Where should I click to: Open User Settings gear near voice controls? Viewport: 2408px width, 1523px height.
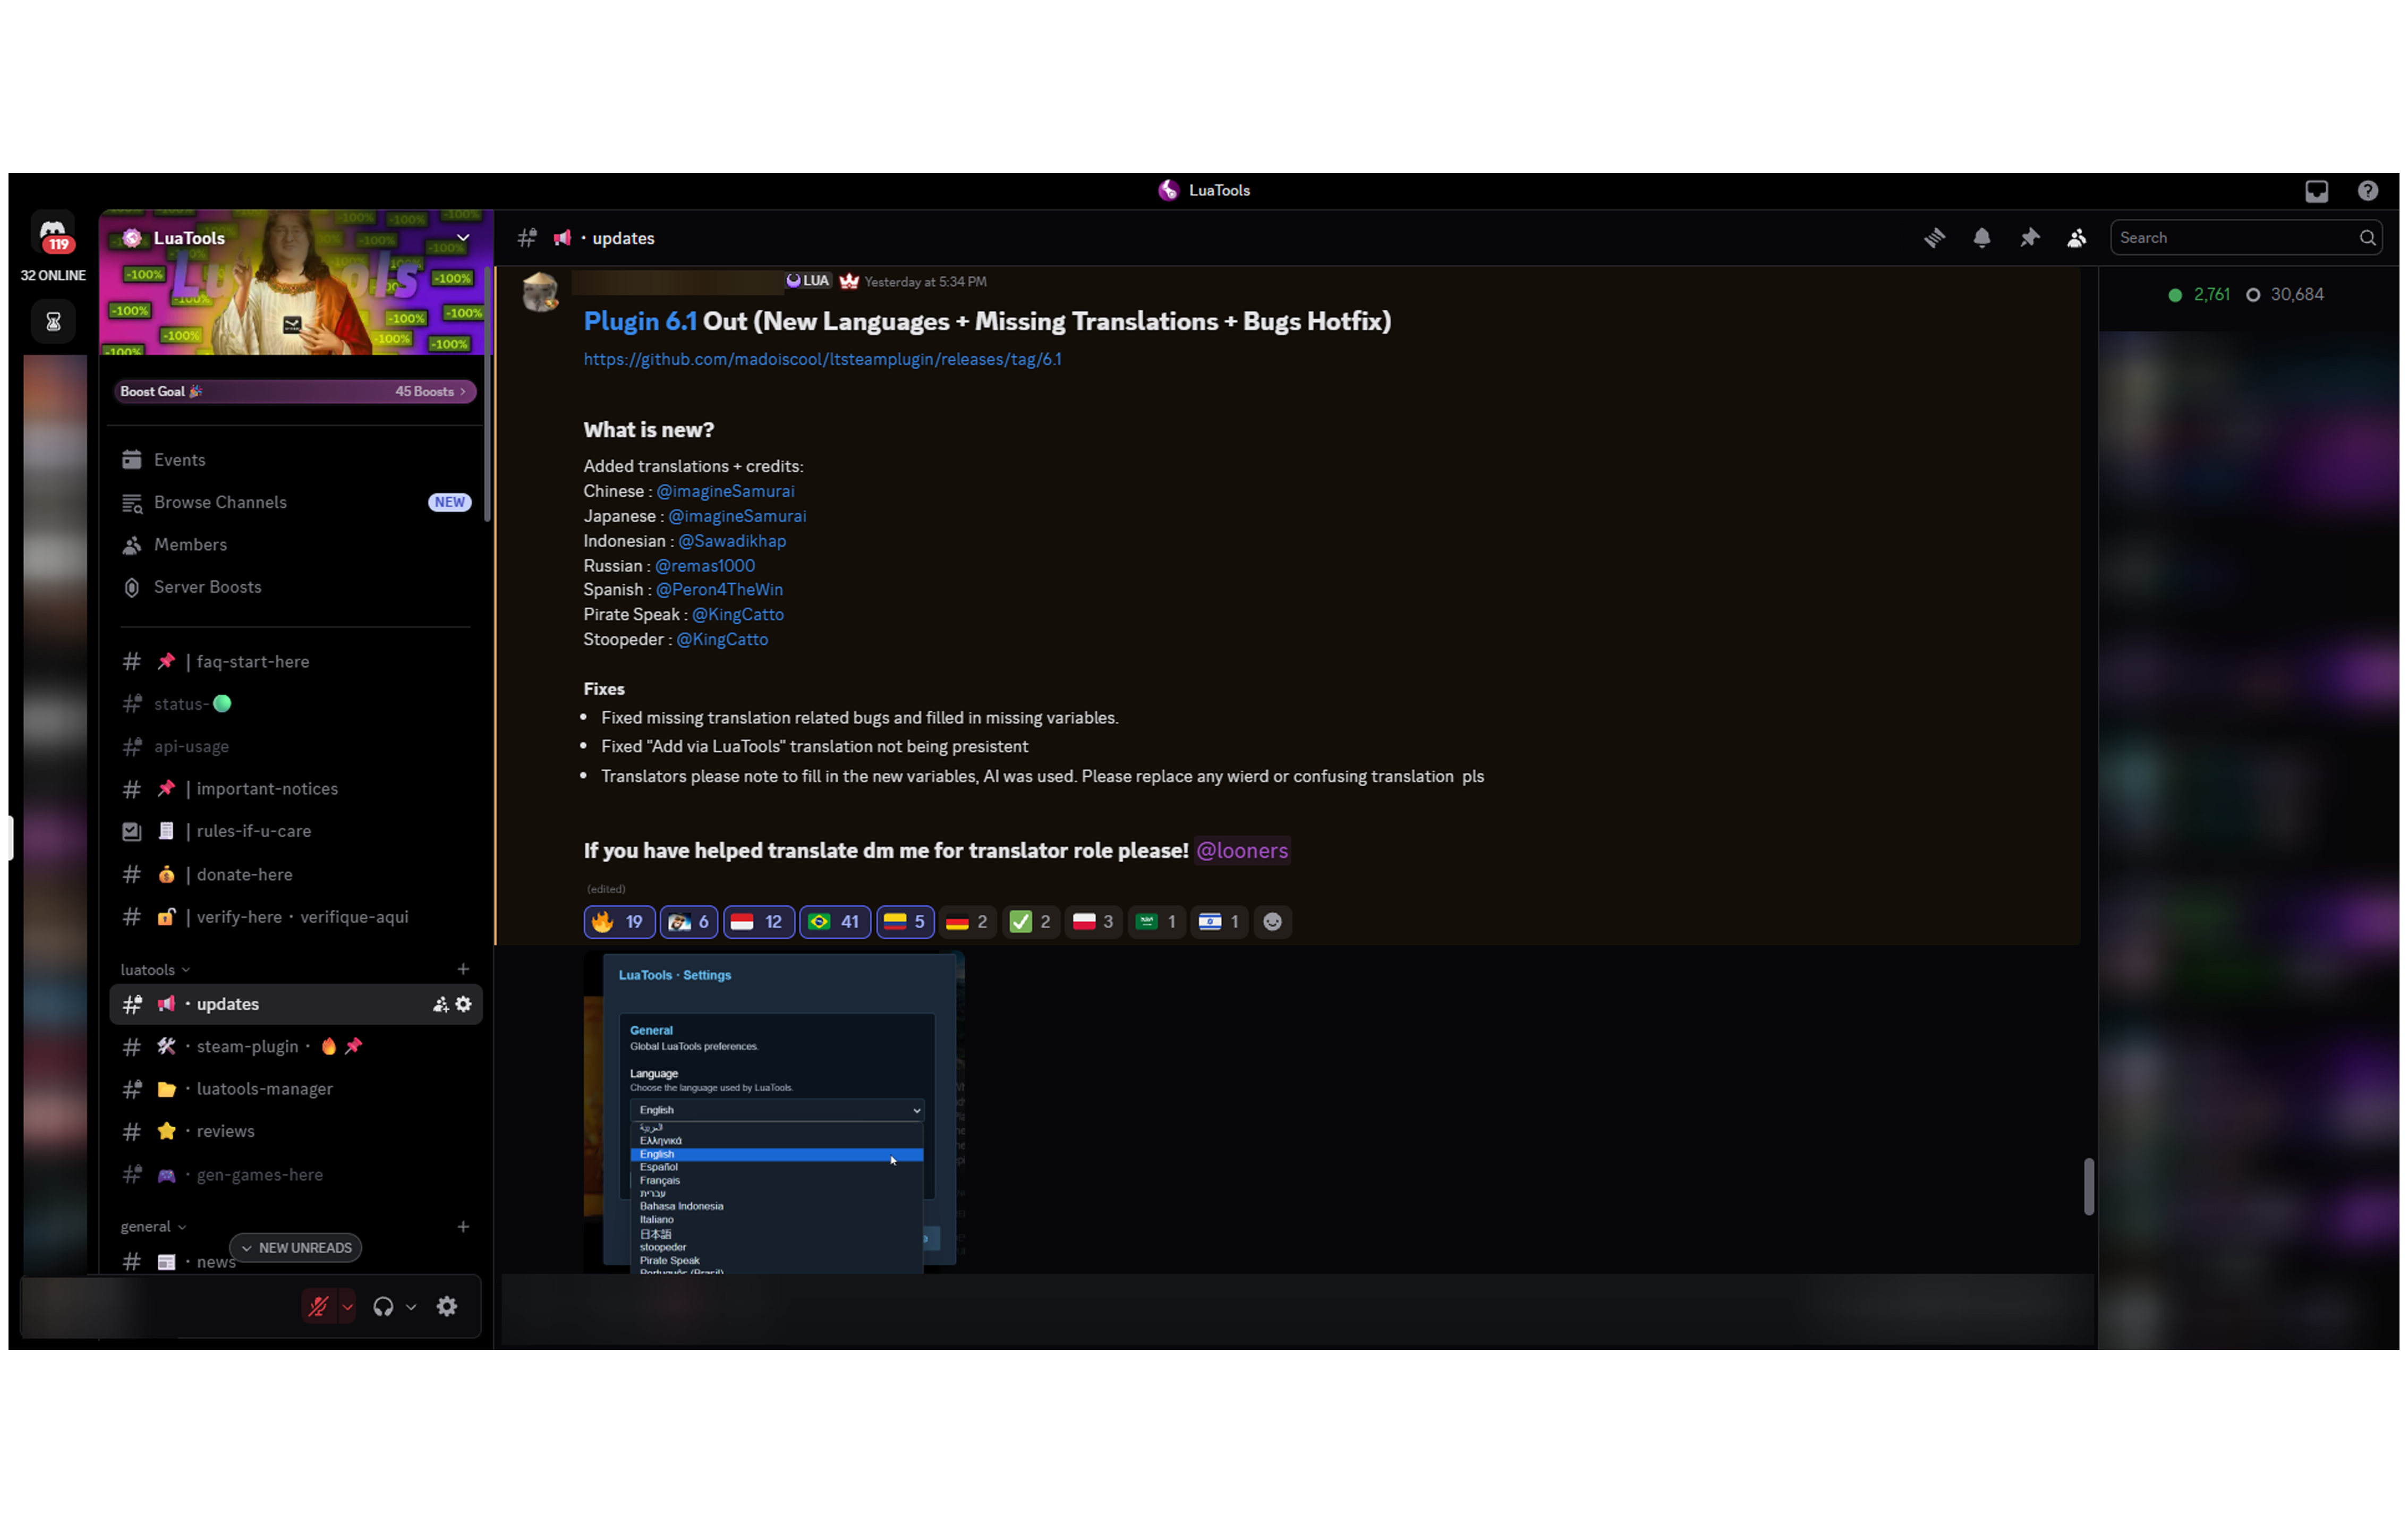446,1306
